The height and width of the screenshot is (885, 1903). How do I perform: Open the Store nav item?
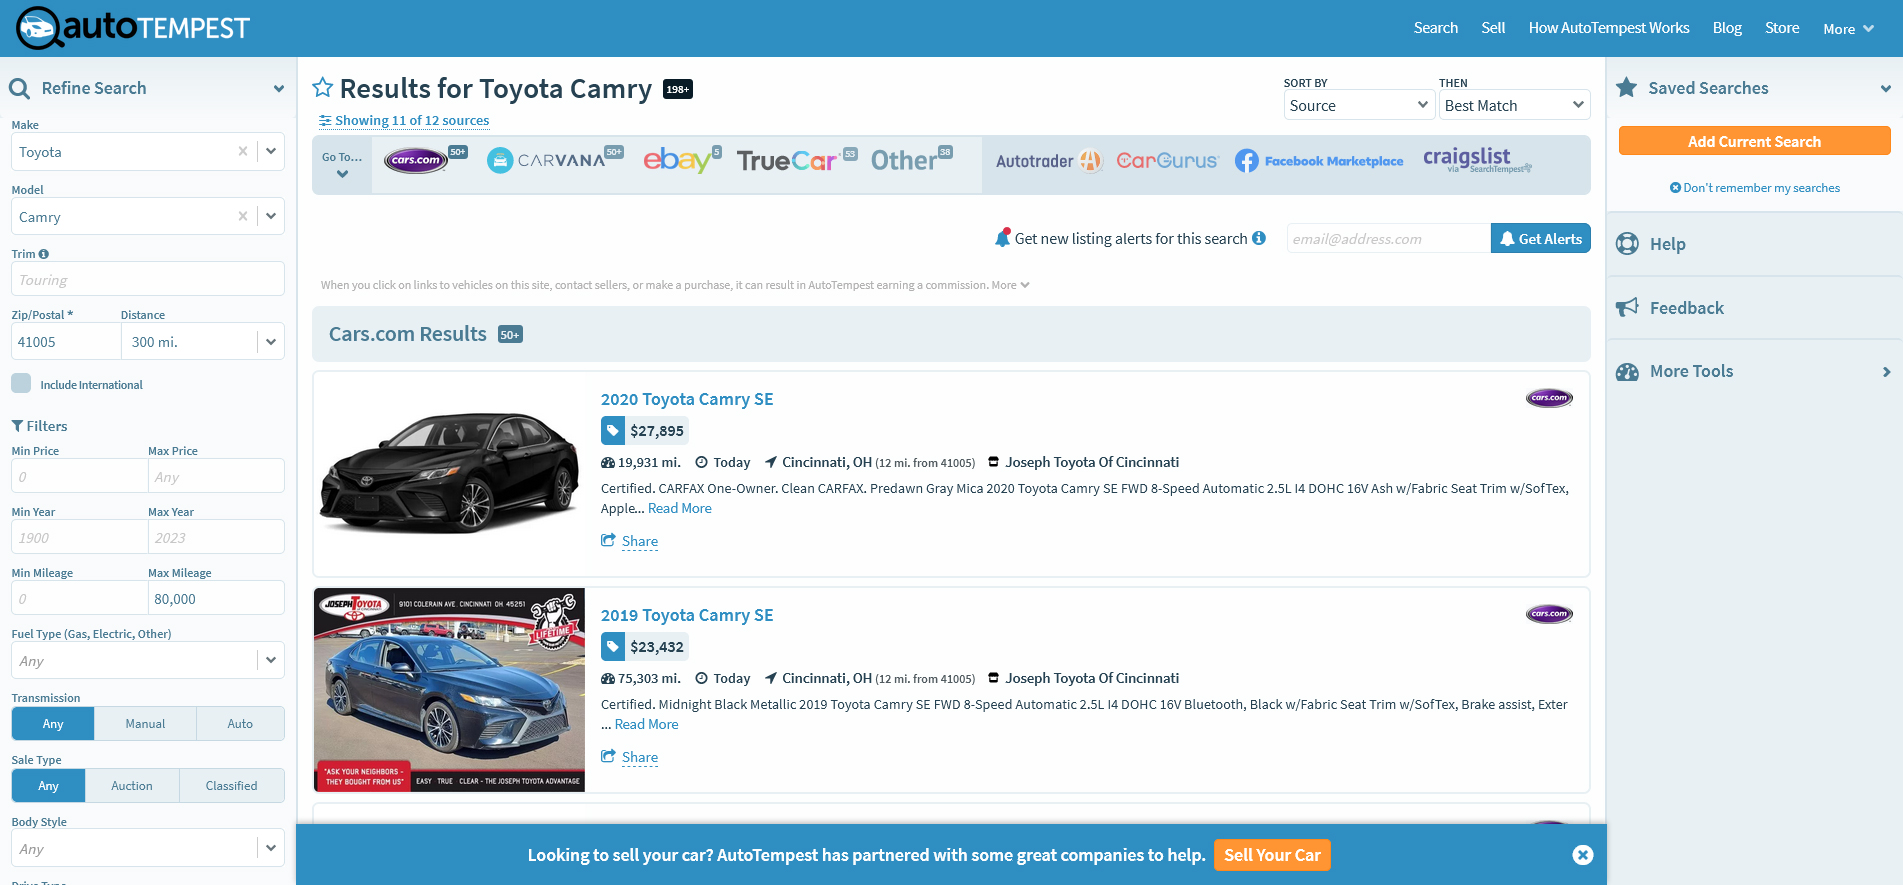pyautogui.click(x=1782, y=28)
